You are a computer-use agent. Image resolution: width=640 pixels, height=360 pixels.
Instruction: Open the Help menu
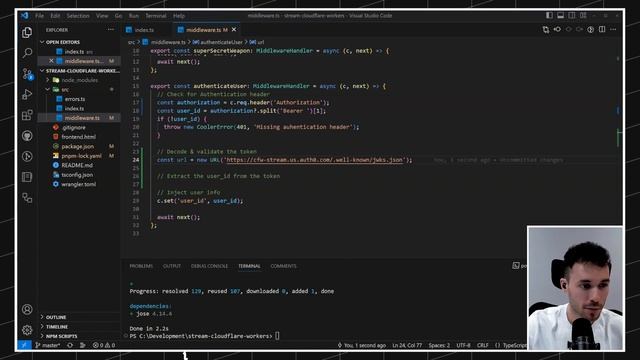[179, 16]
